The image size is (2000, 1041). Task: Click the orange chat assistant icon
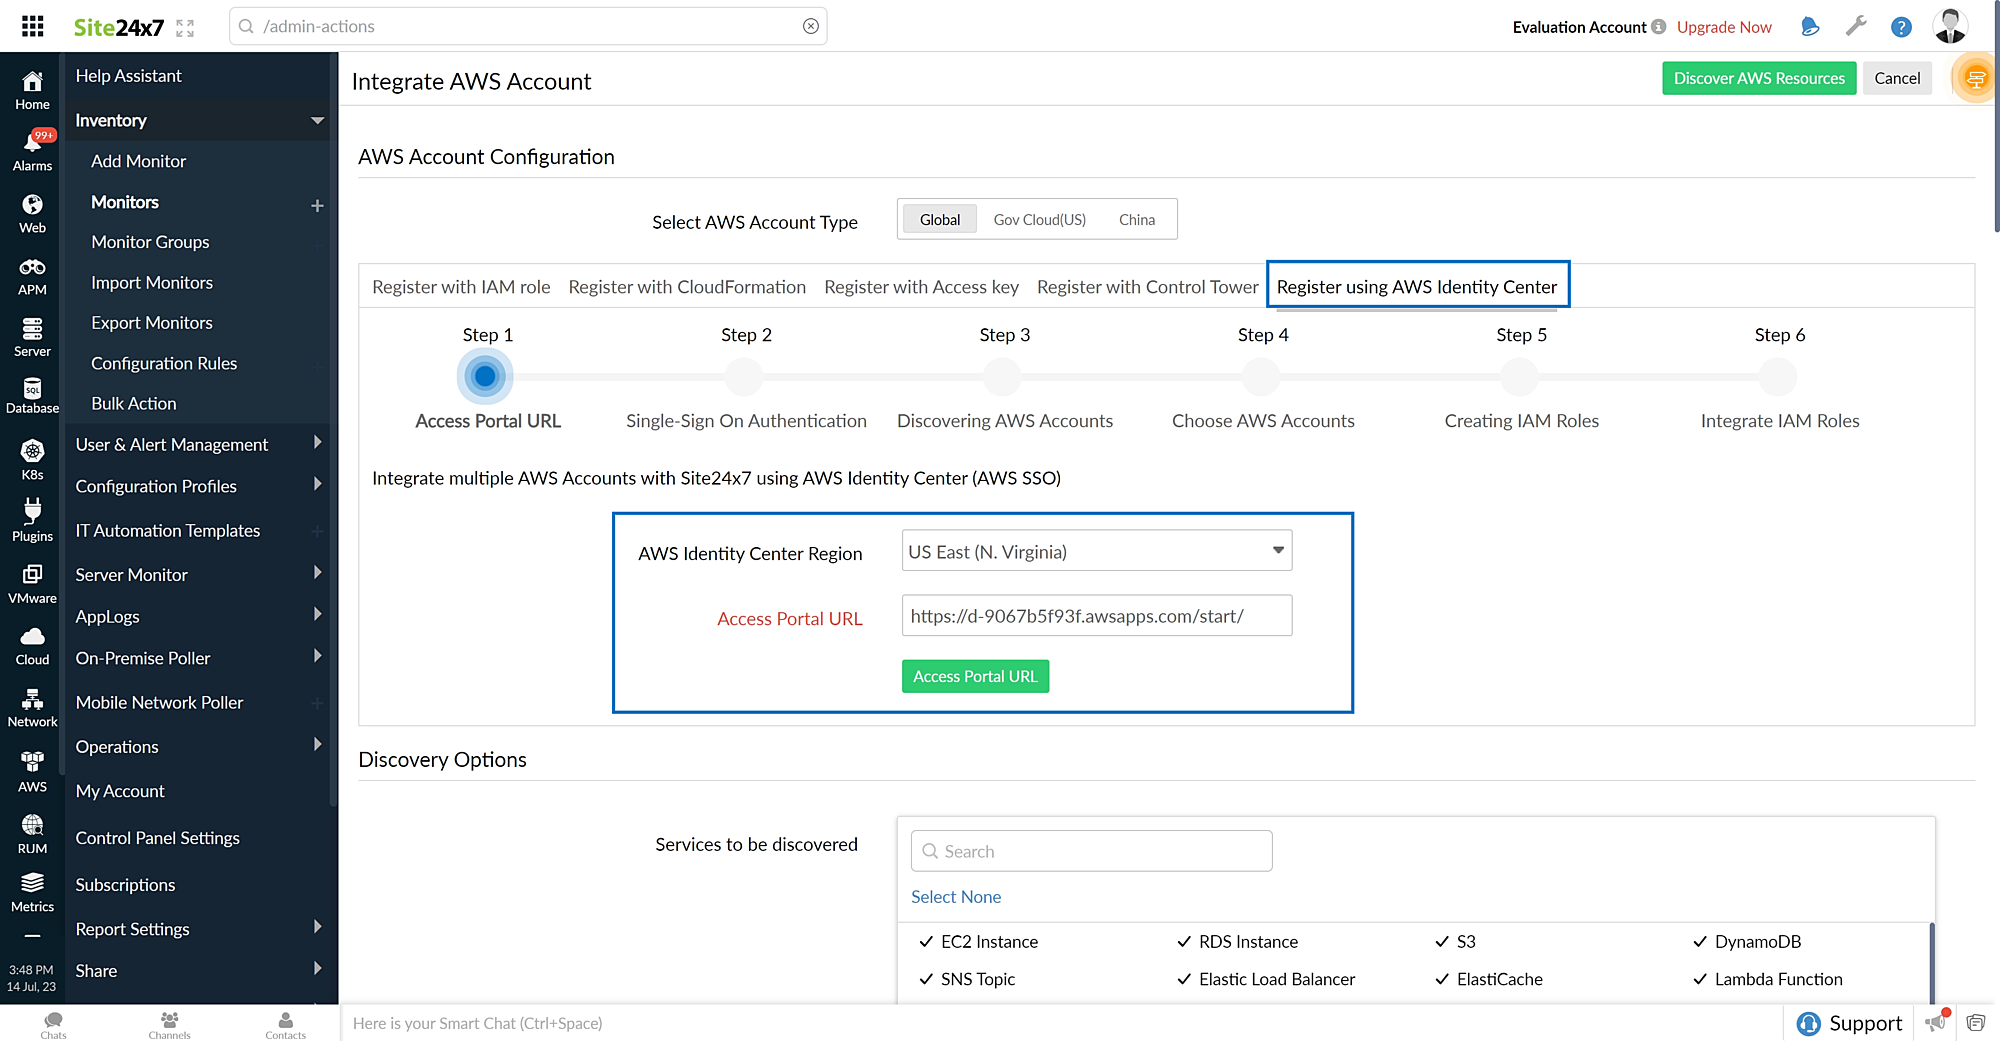tap(1976, 79)
